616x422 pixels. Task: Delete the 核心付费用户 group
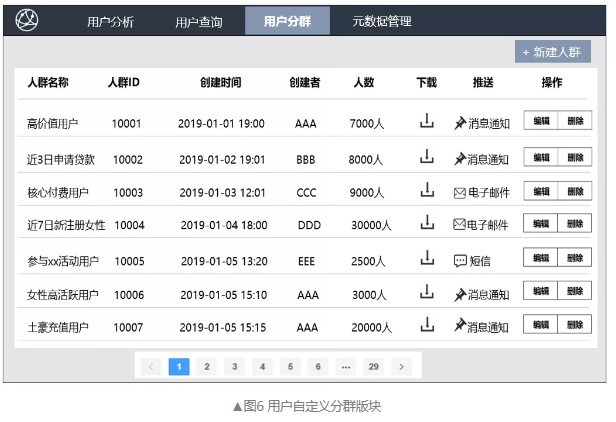tap(575, 191)
